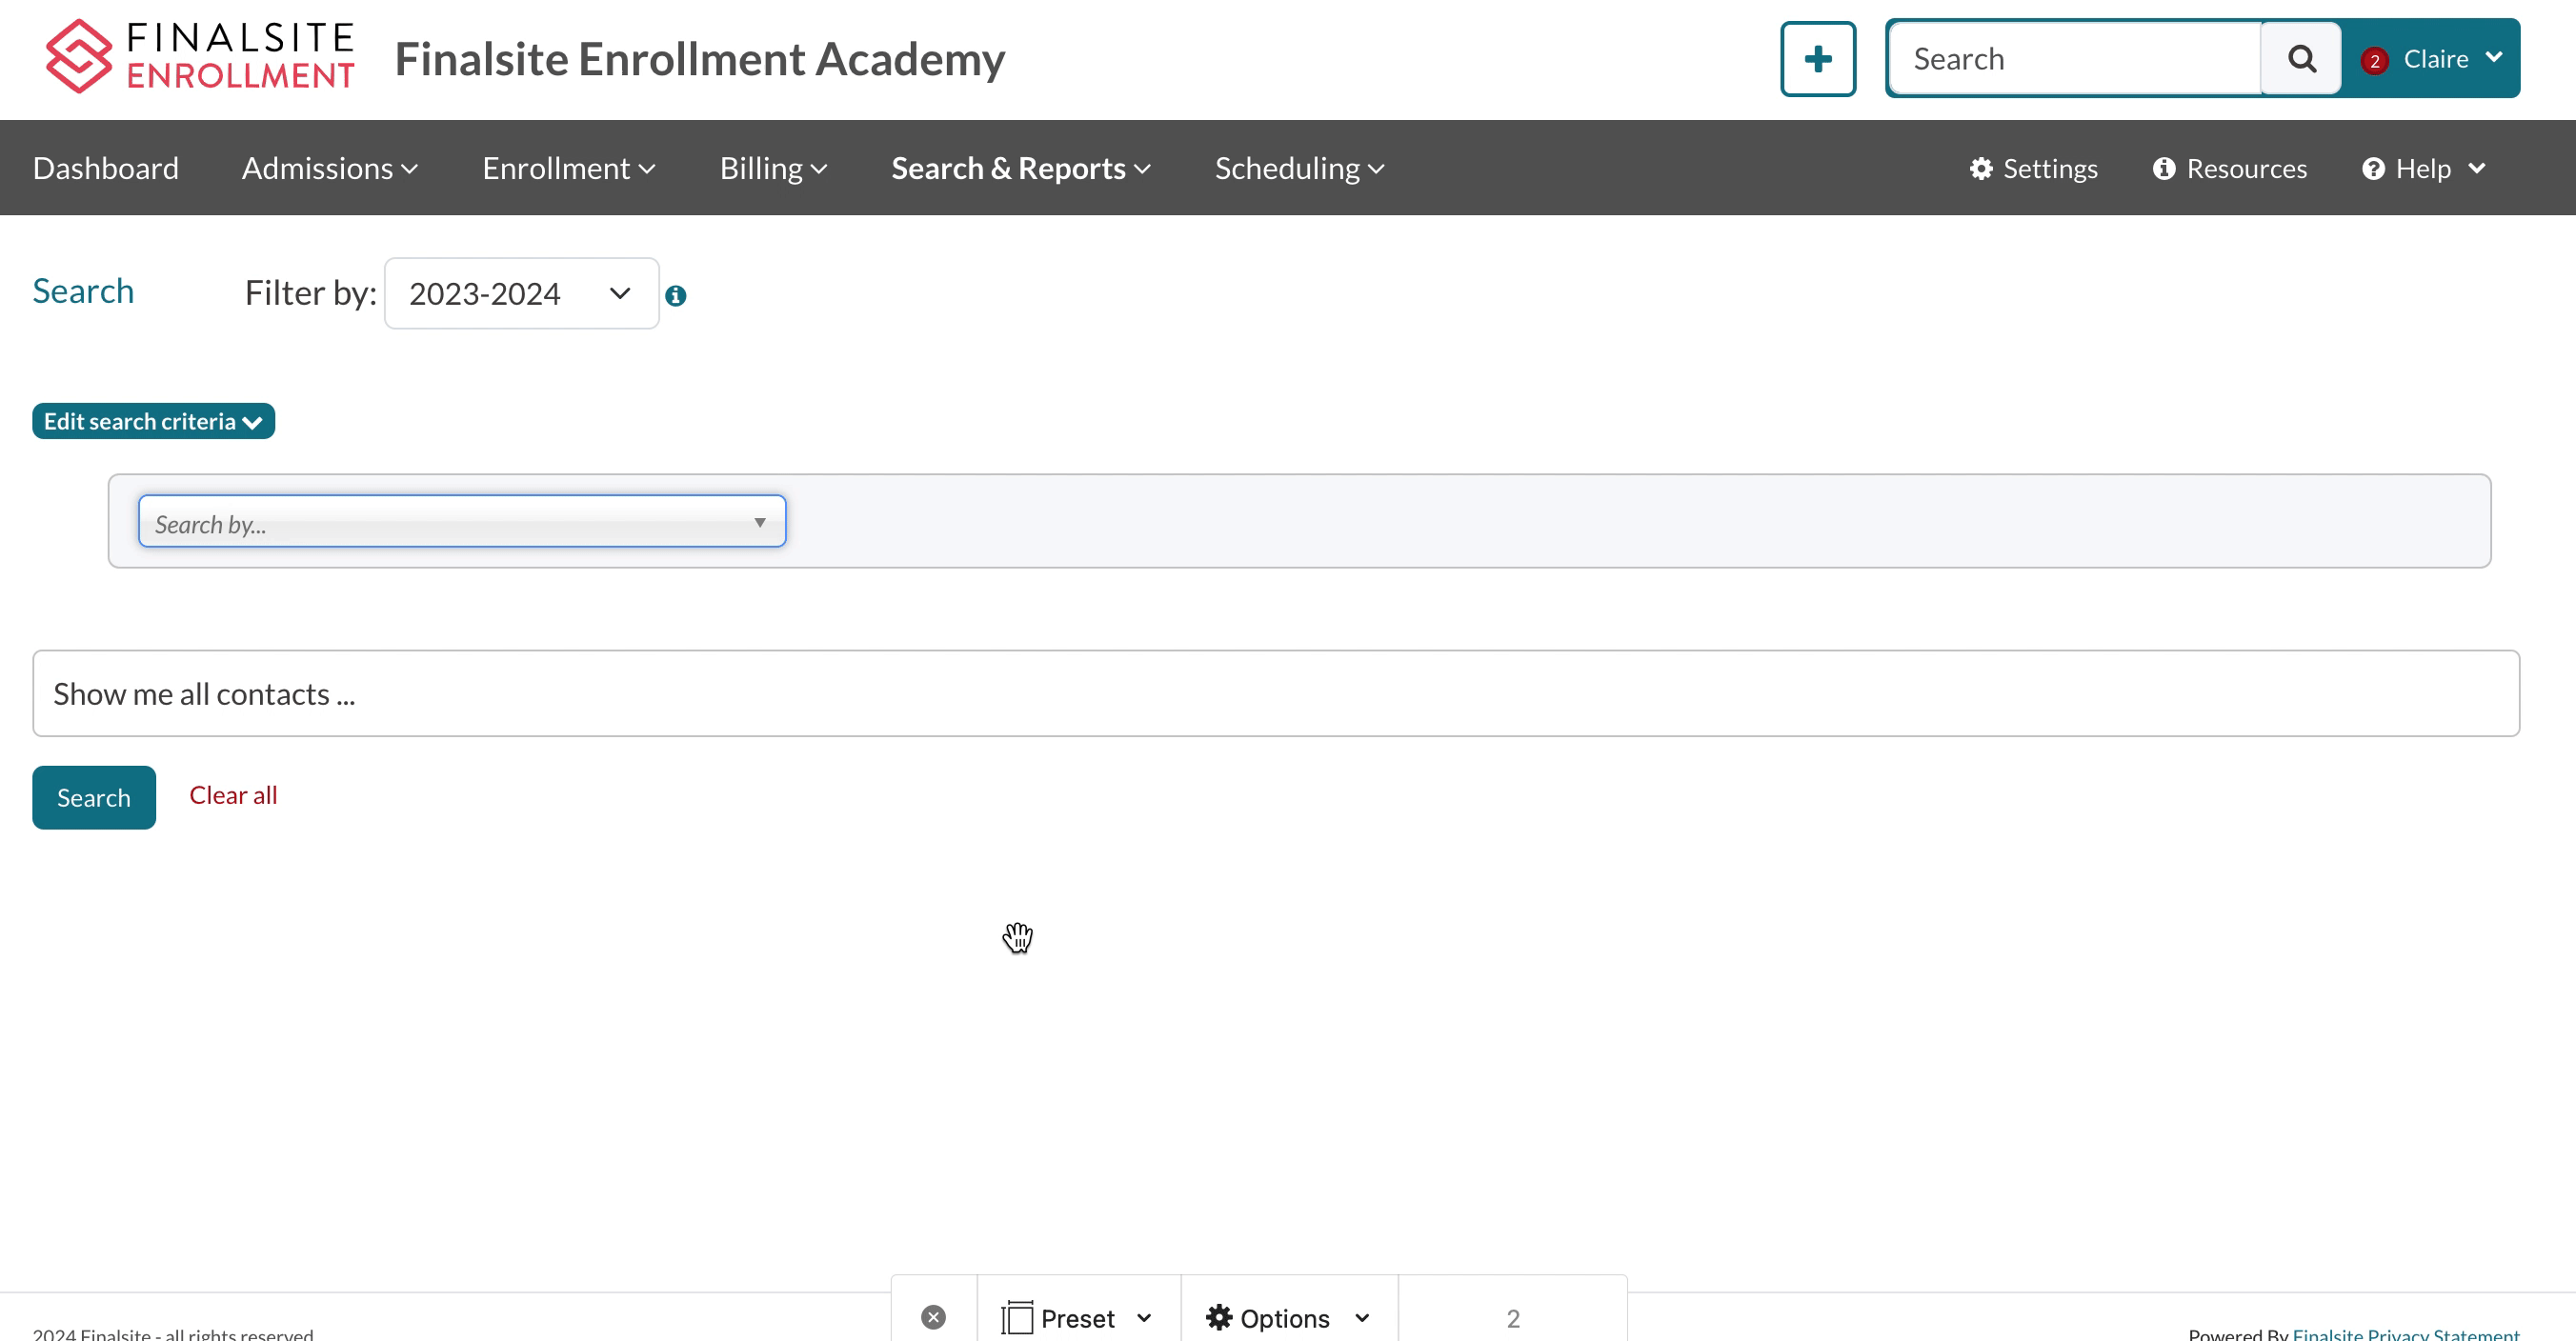Viewport: 2576px width, 1341px height.
Task: Click the Clear all link
Action: click(233, 795)
